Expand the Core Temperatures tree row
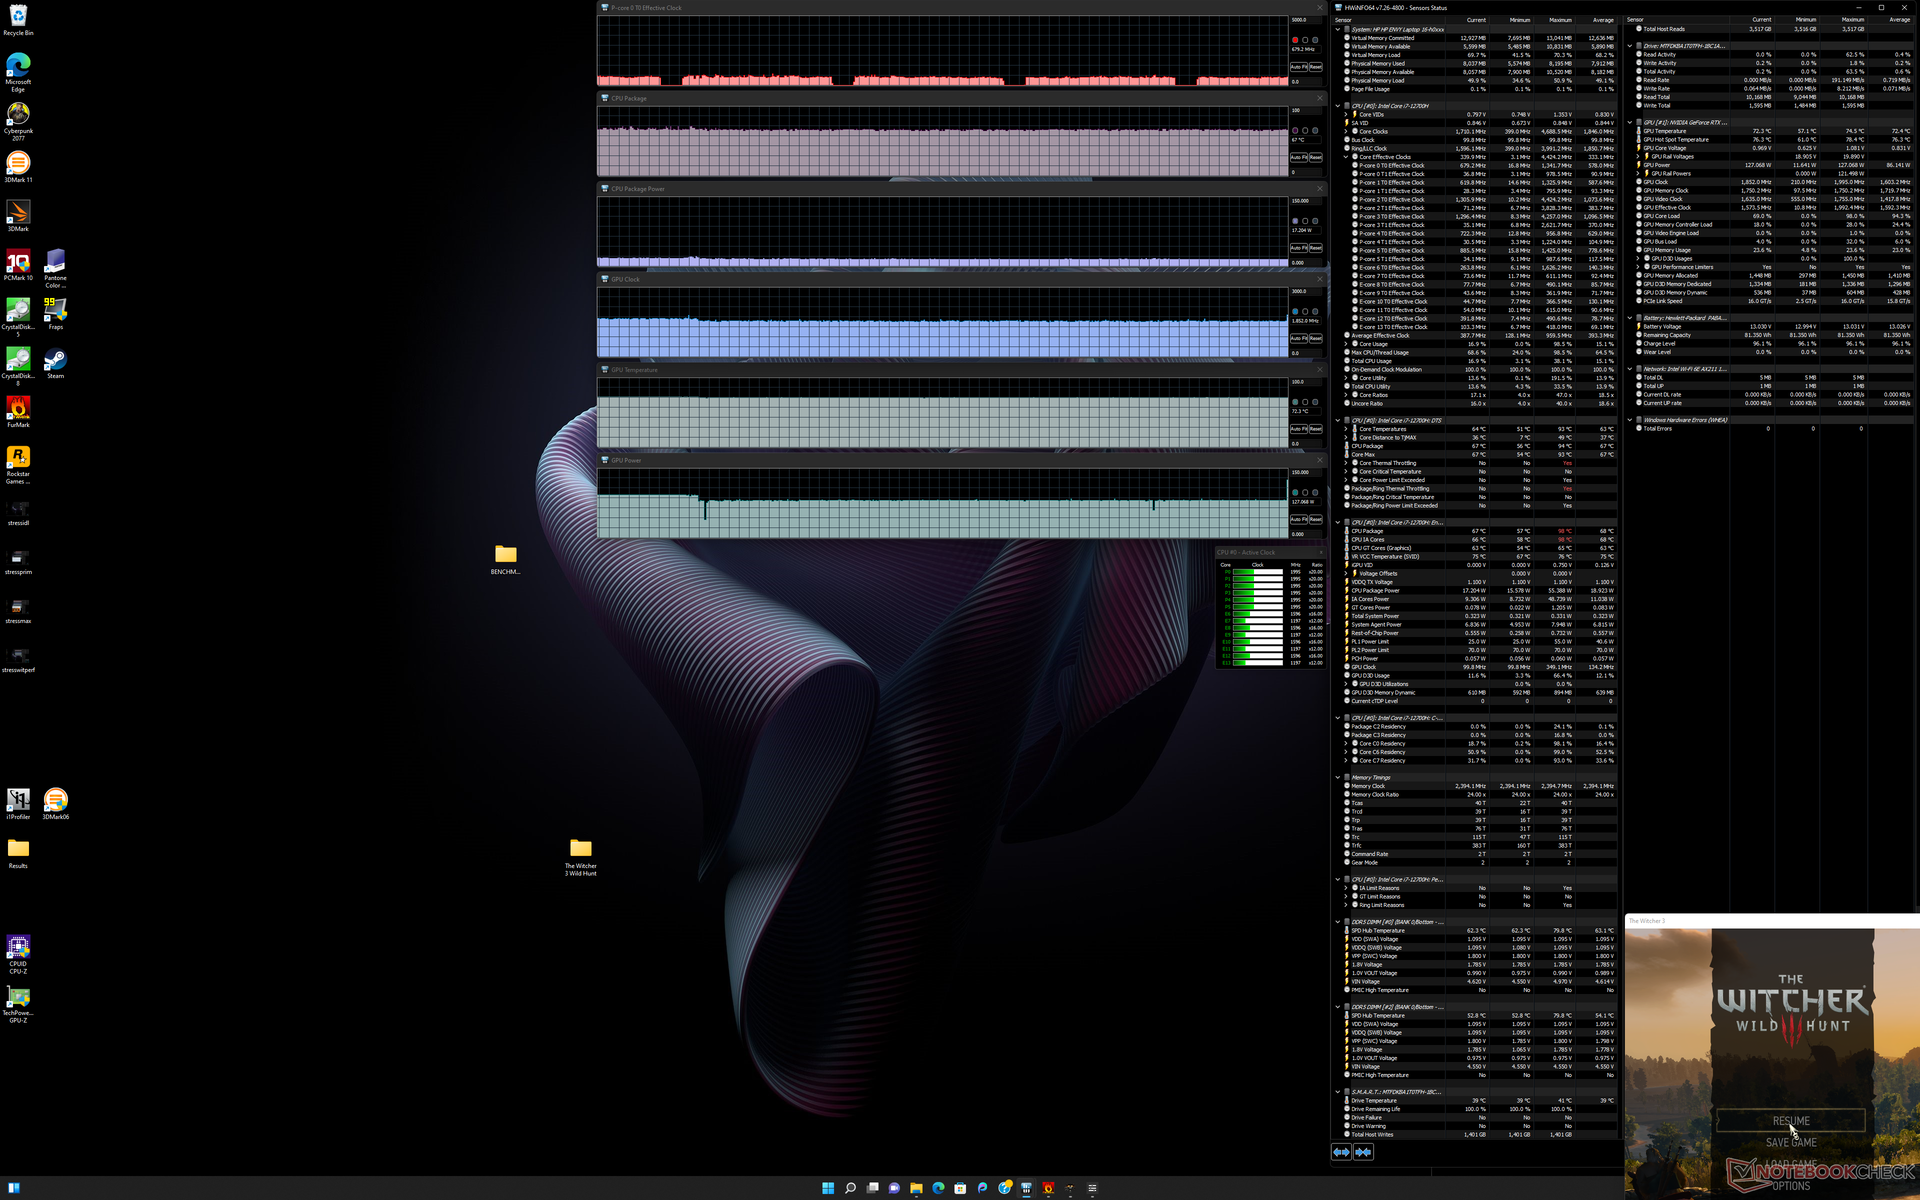This screenshot has width=1920, height=1200. point(1346,429)
